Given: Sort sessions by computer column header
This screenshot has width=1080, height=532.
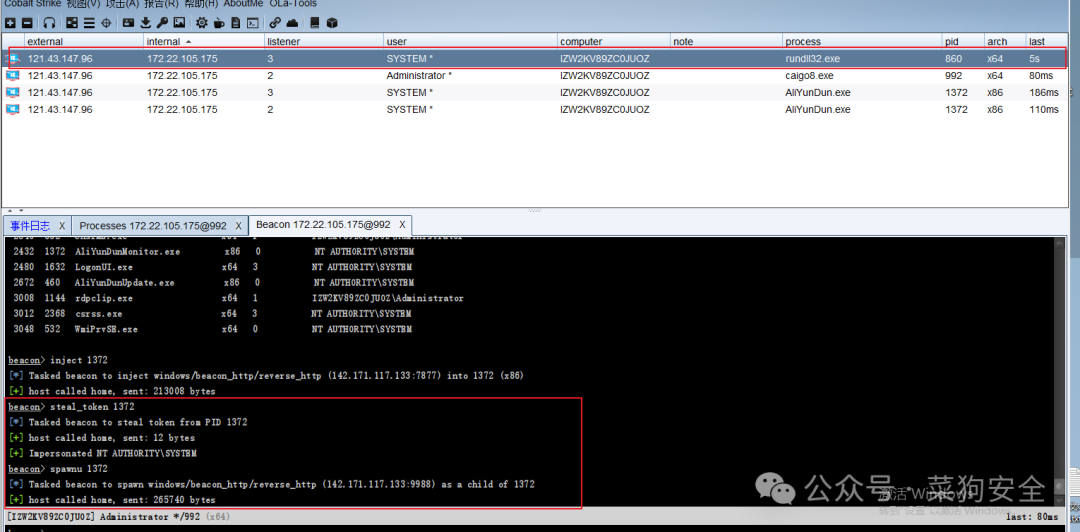Looking at the screenshot, I should [614, 41].
